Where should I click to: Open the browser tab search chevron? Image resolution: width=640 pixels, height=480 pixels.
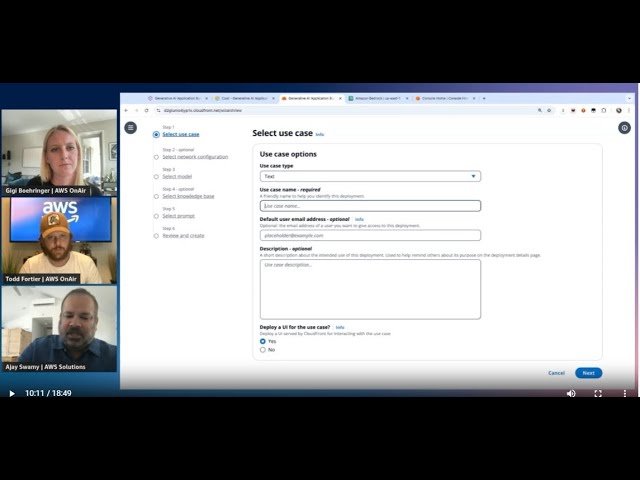pyautogui.click(x=629, y=98)
